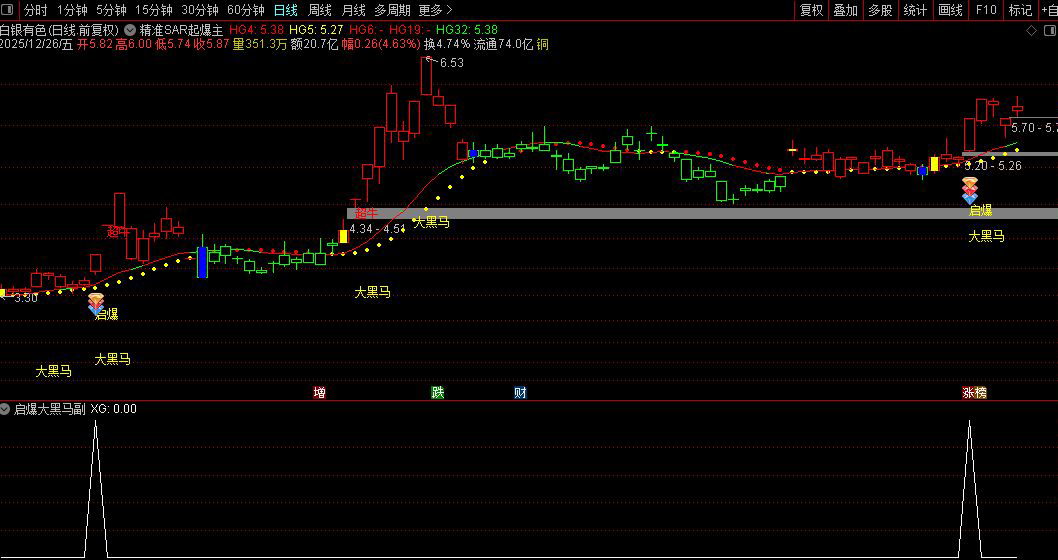Click the 涨榜 event marker
Screen dimensions: 1058x560
[x=974, y=393]
